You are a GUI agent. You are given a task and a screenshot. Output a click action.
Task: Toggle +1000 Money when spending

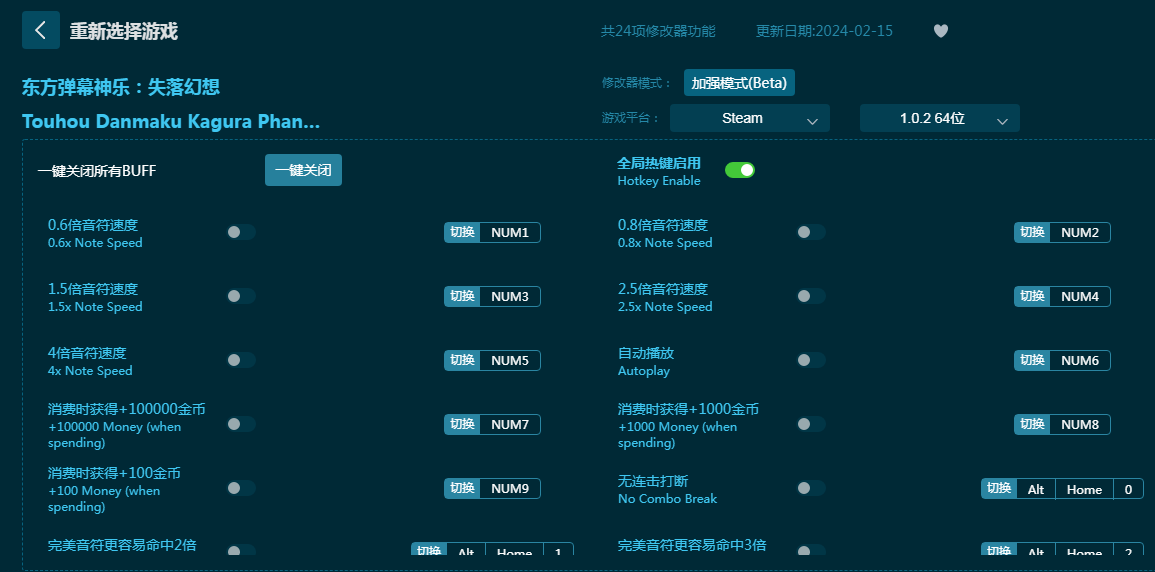click(811, 424)
